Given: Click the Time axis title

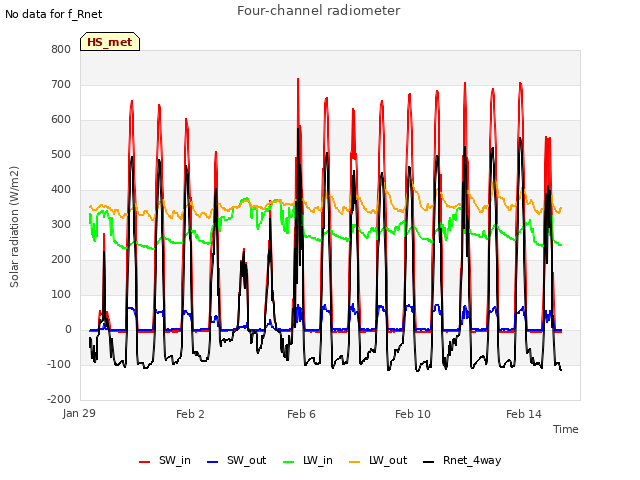Looking at the screenshot, I should (x=566, y=429).
